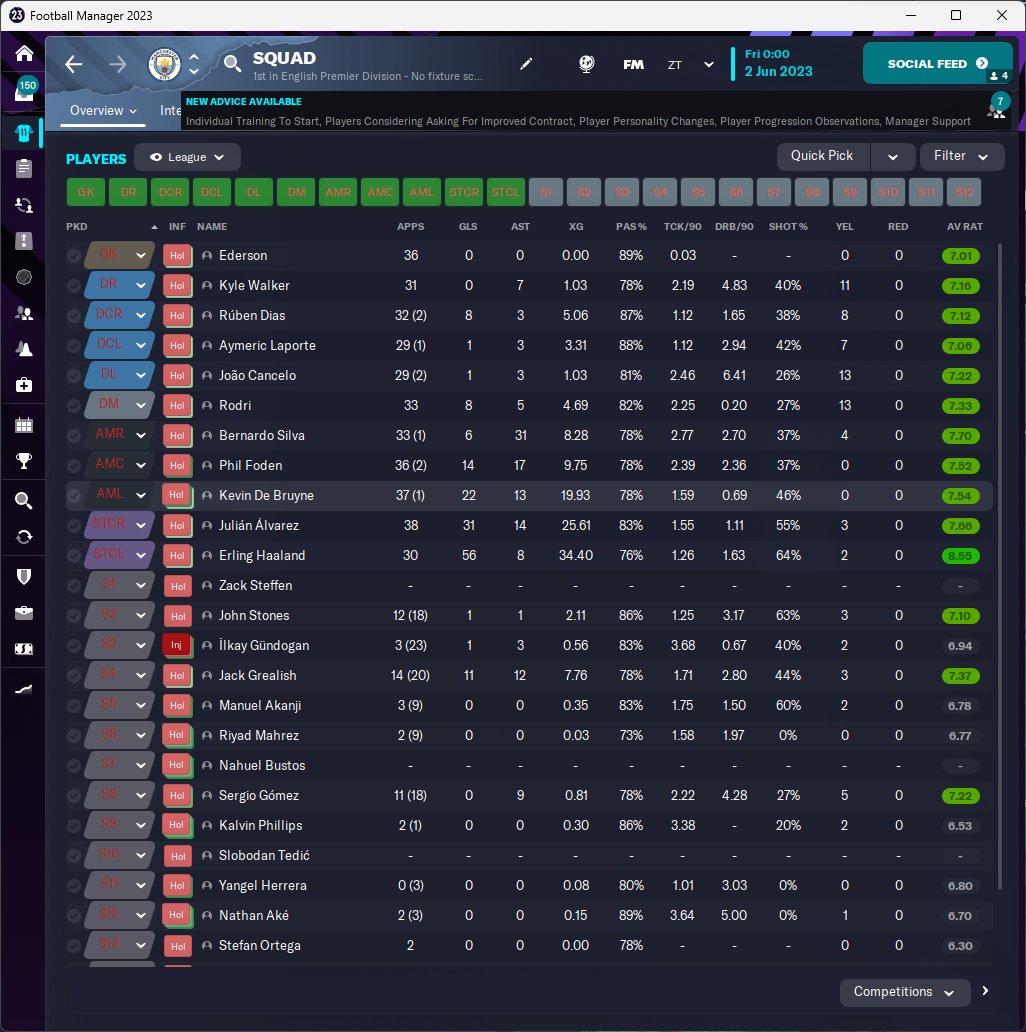This screenshot has width=1026, height=1032.
Task: Toggle the pick checkbox for Kyle Walker
Action: pos(74,286)
